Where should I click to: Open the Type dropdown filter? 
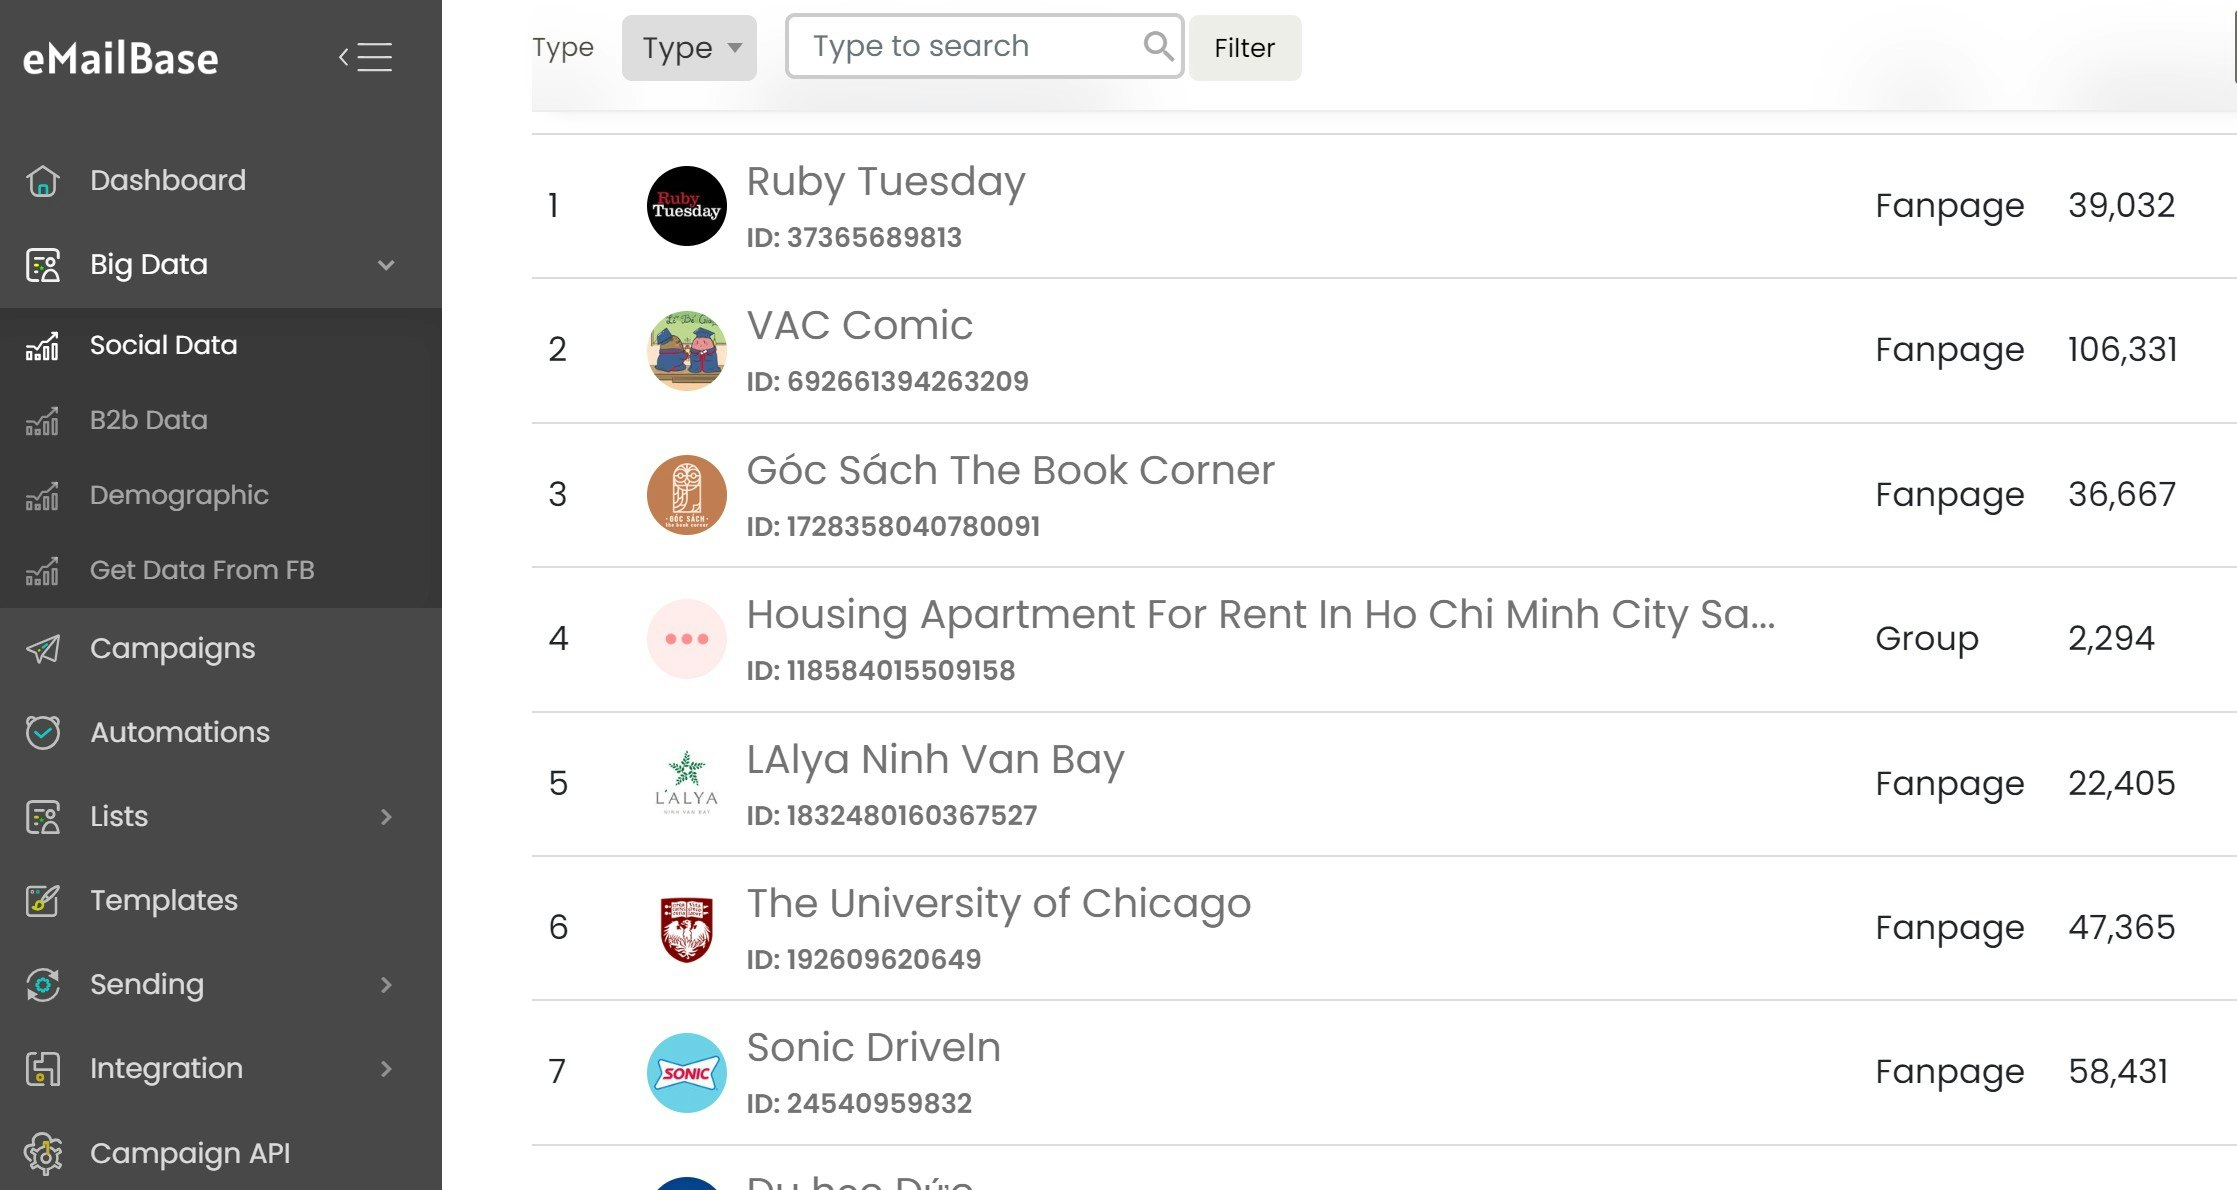coord(689,48)
